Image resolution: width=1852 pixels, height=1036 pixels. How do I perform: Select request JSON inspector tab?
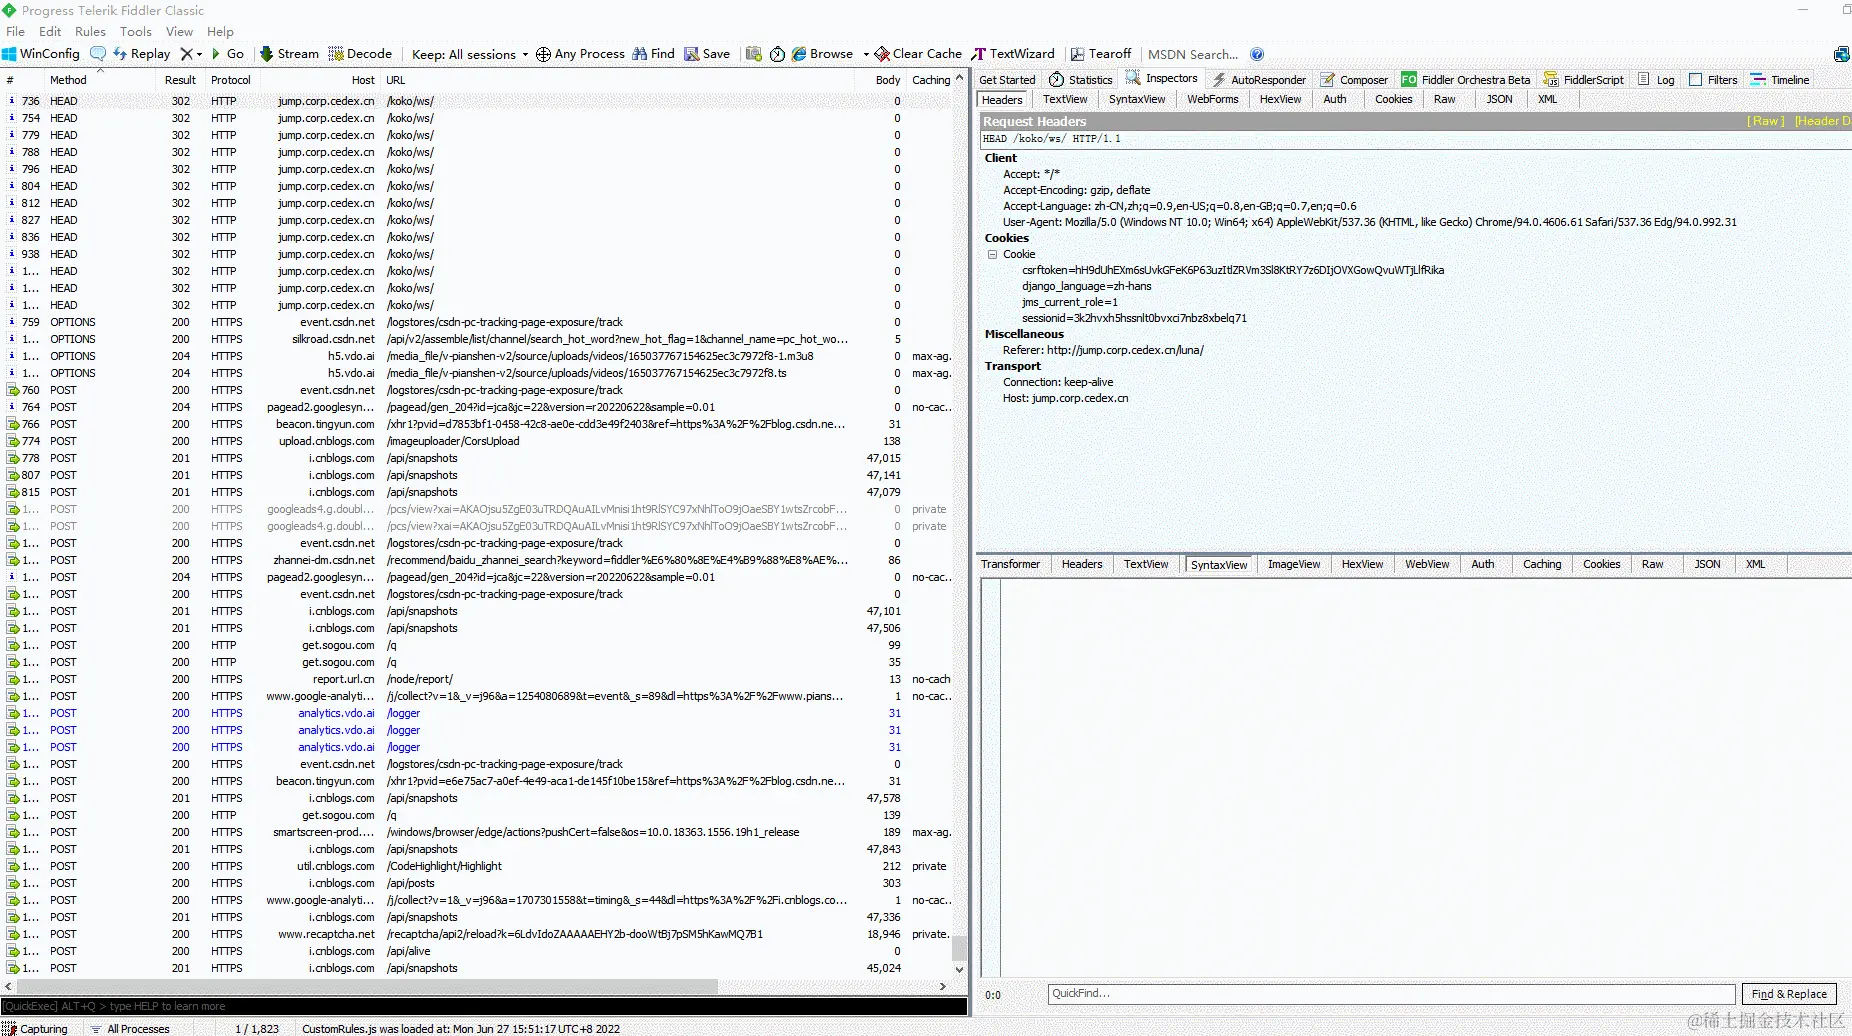(1499, 99)
